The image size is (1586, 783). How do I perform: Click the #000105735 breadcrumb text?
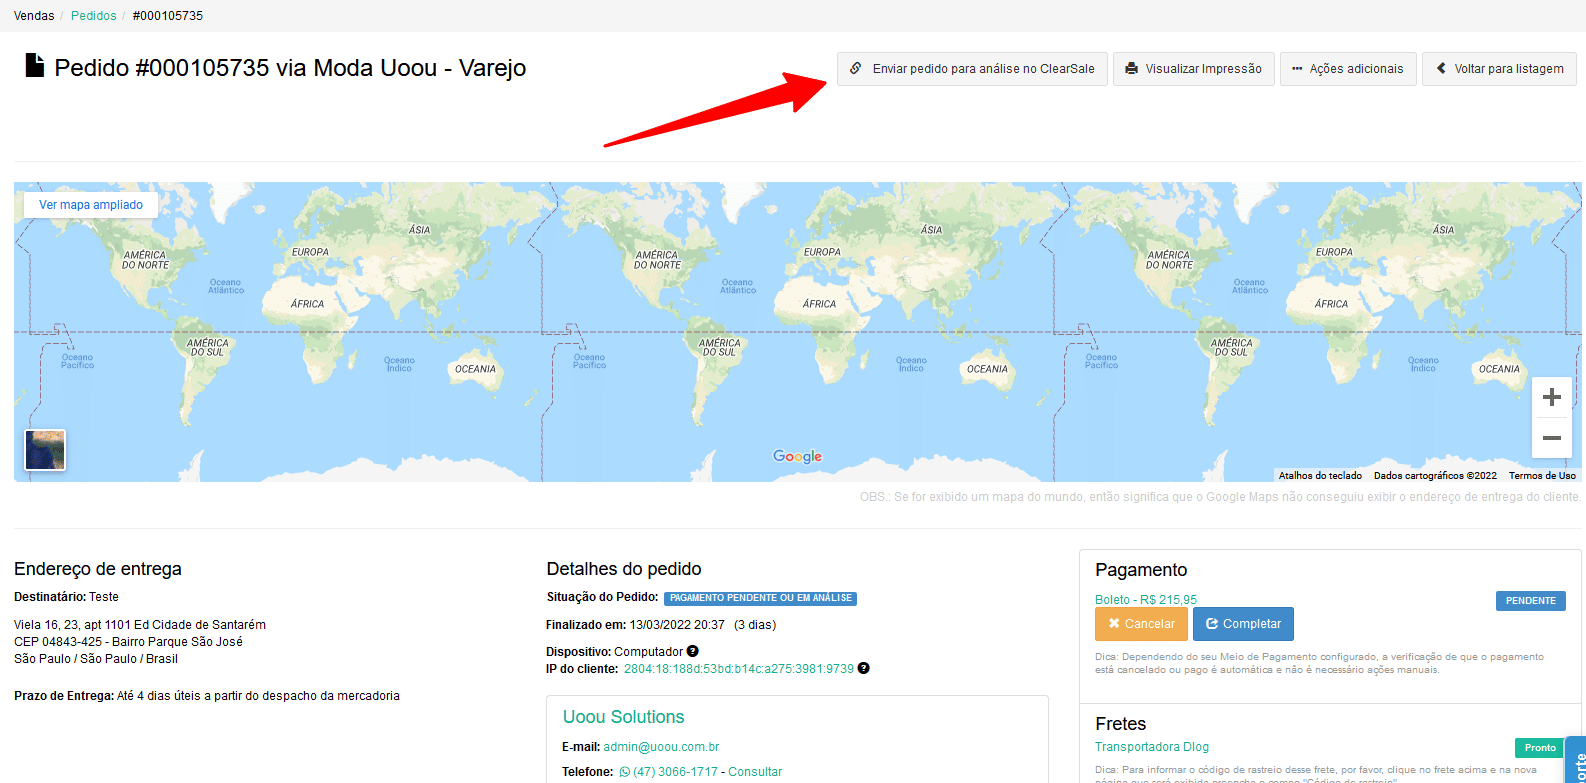point(168,16)
